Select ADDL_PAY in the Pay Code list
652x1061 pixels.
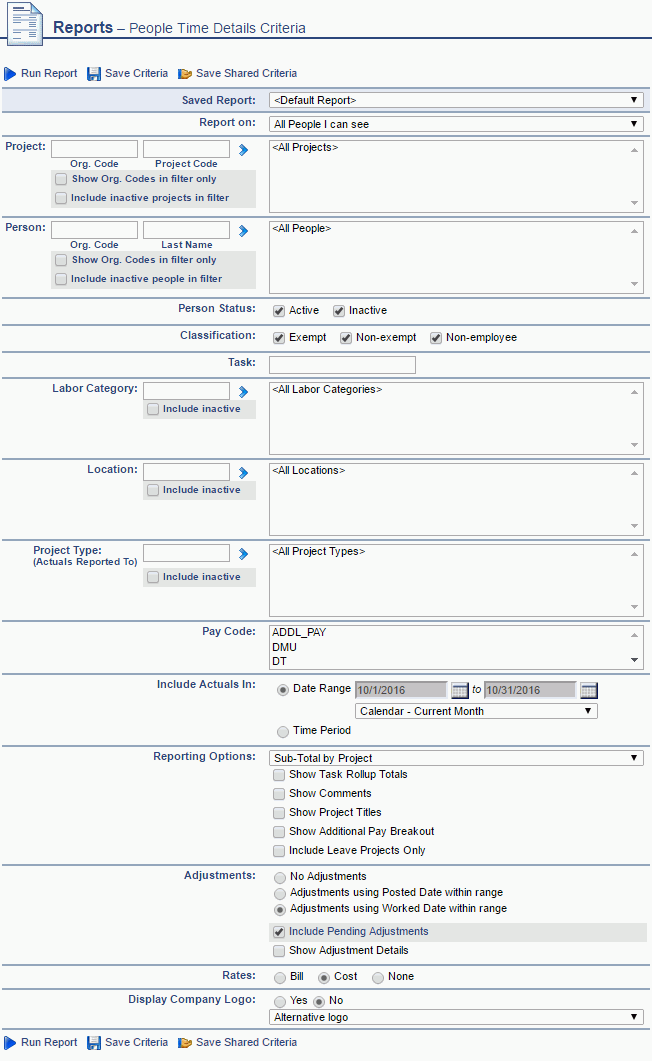(x=299, y=633)
